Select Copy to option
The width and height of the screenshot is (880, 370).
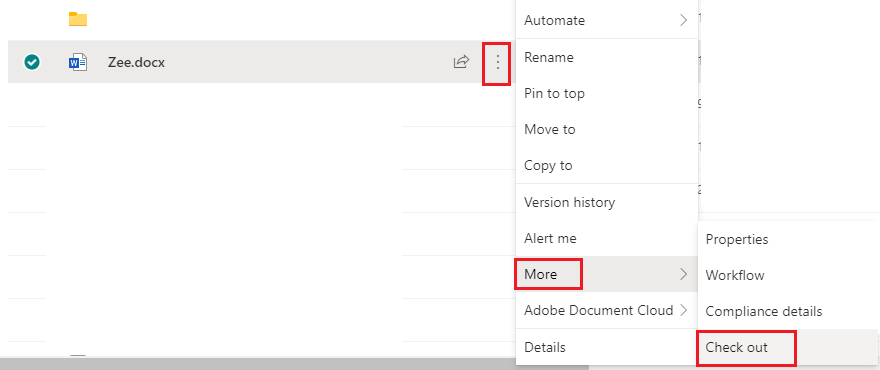pos(607,166)
